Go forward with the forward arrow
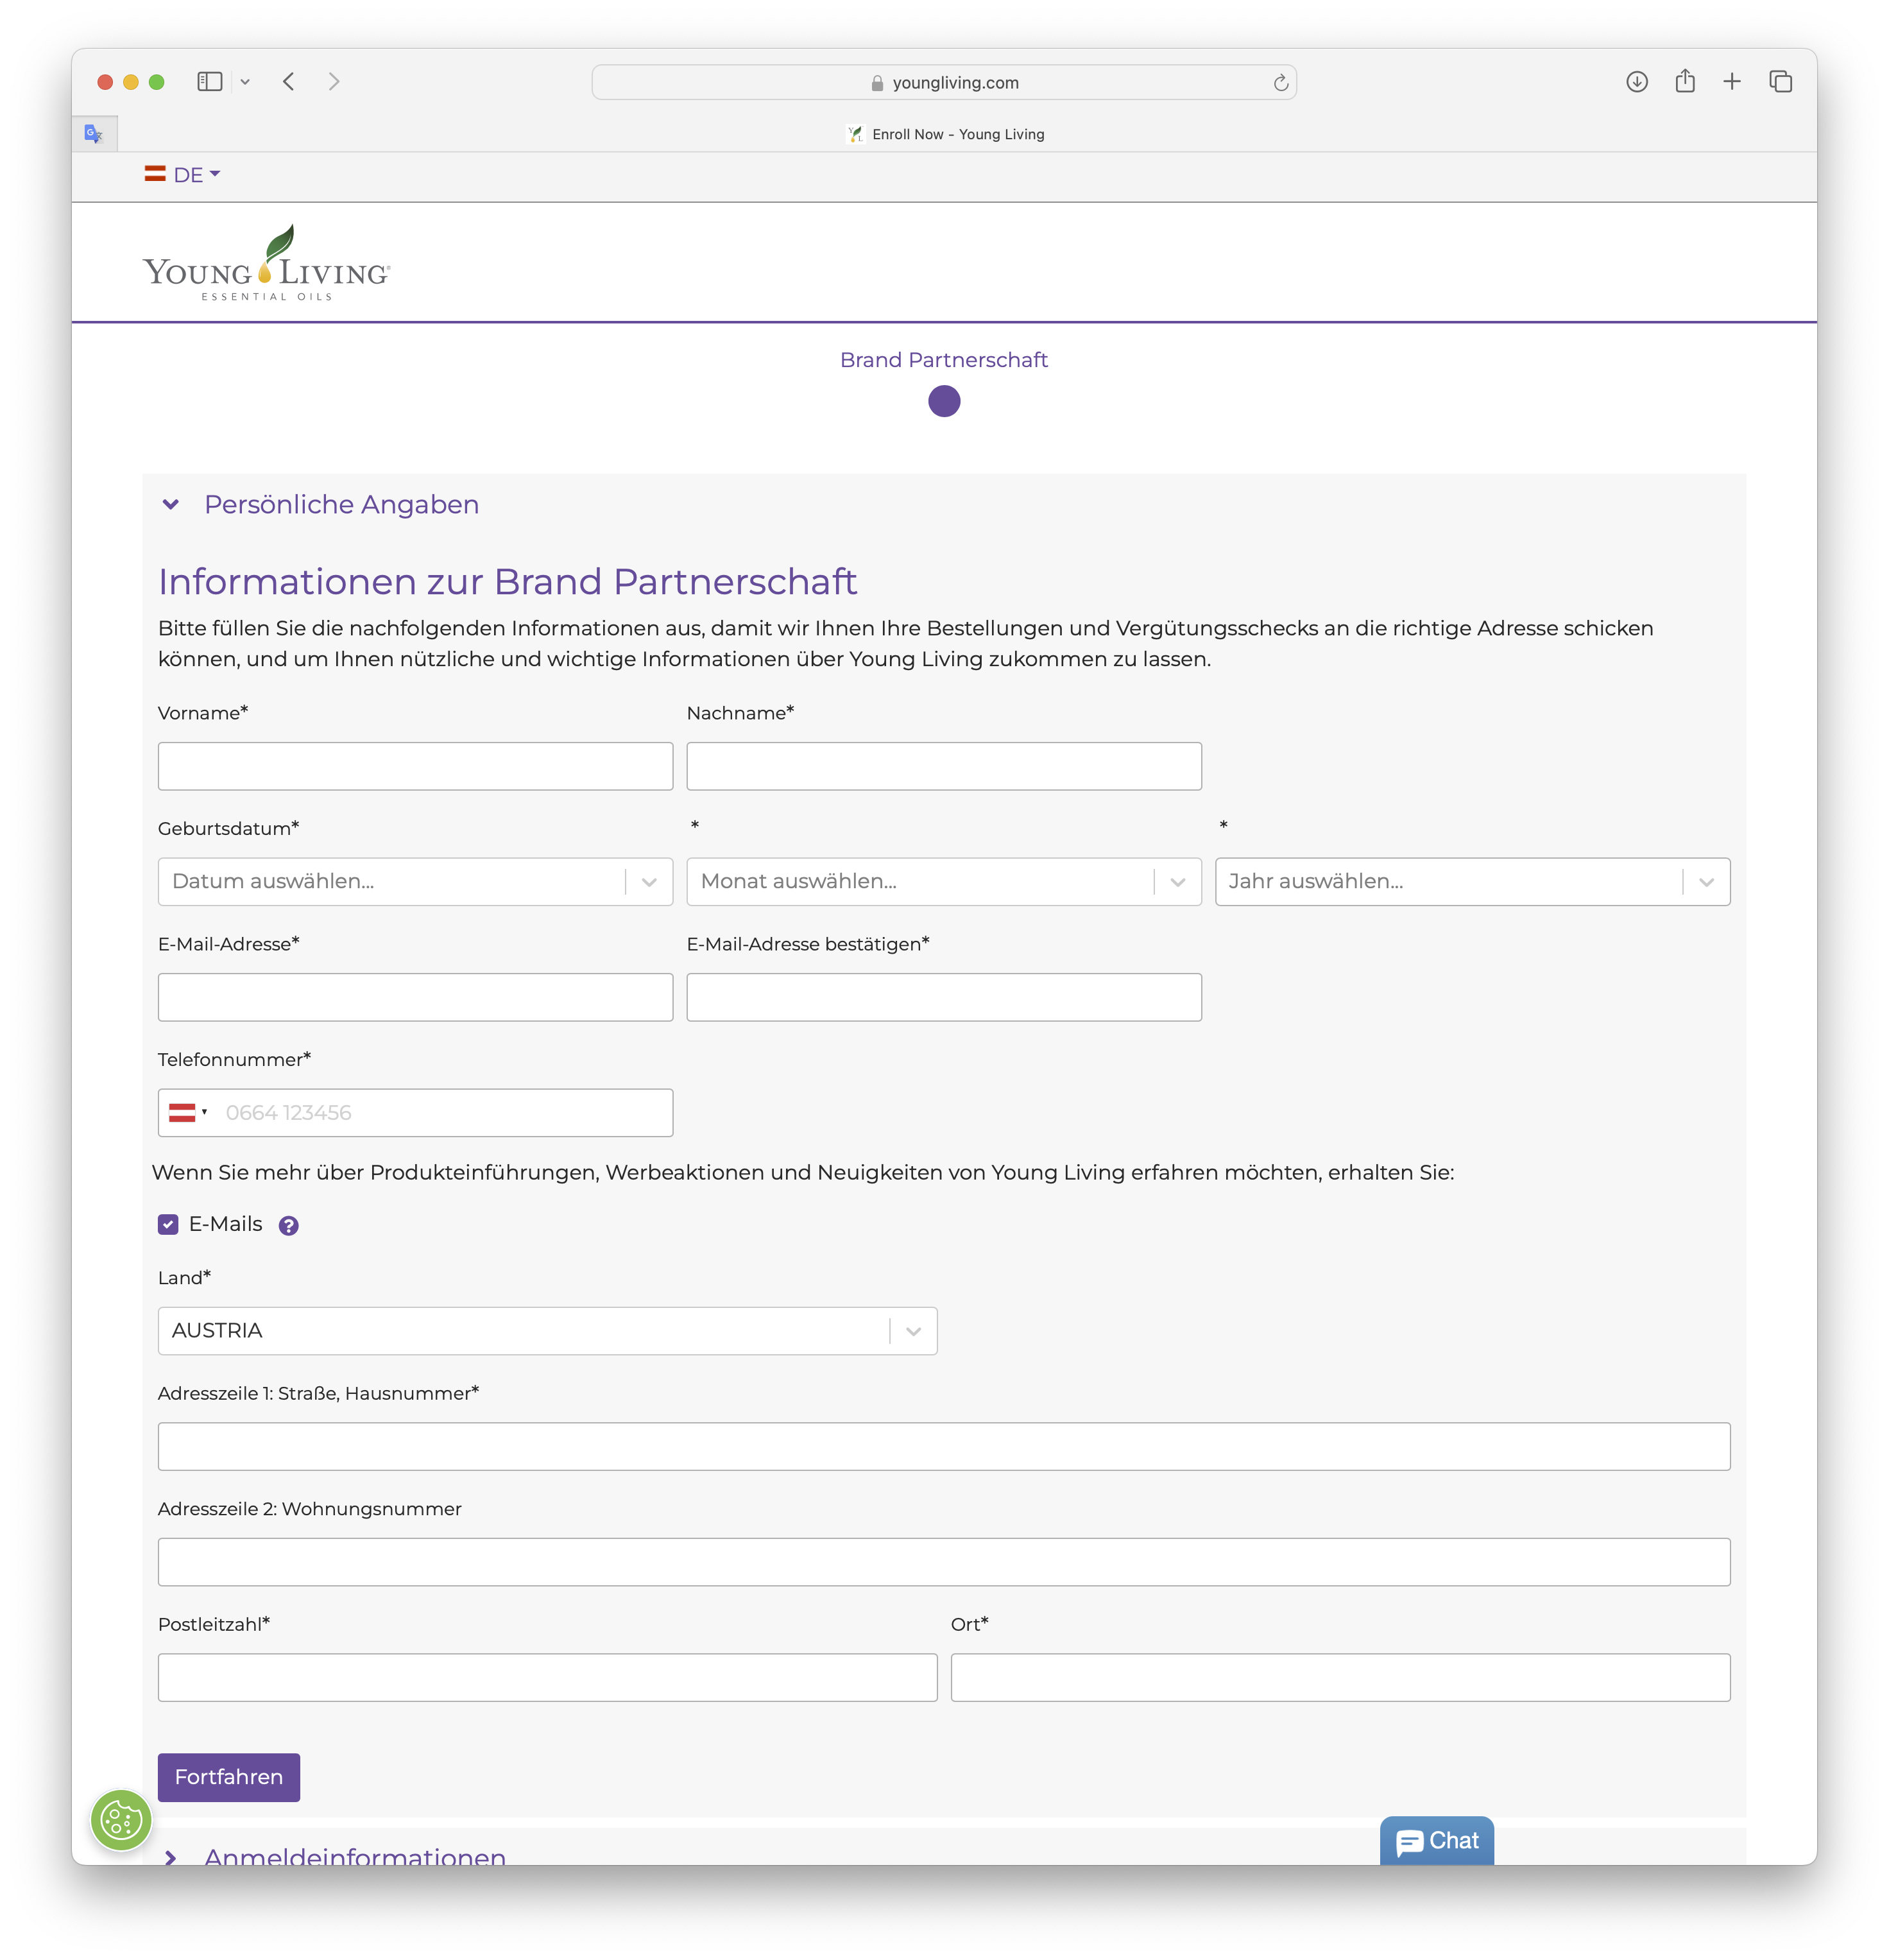The height and width of the screenshot is (1960, 1889). [334, 82]
